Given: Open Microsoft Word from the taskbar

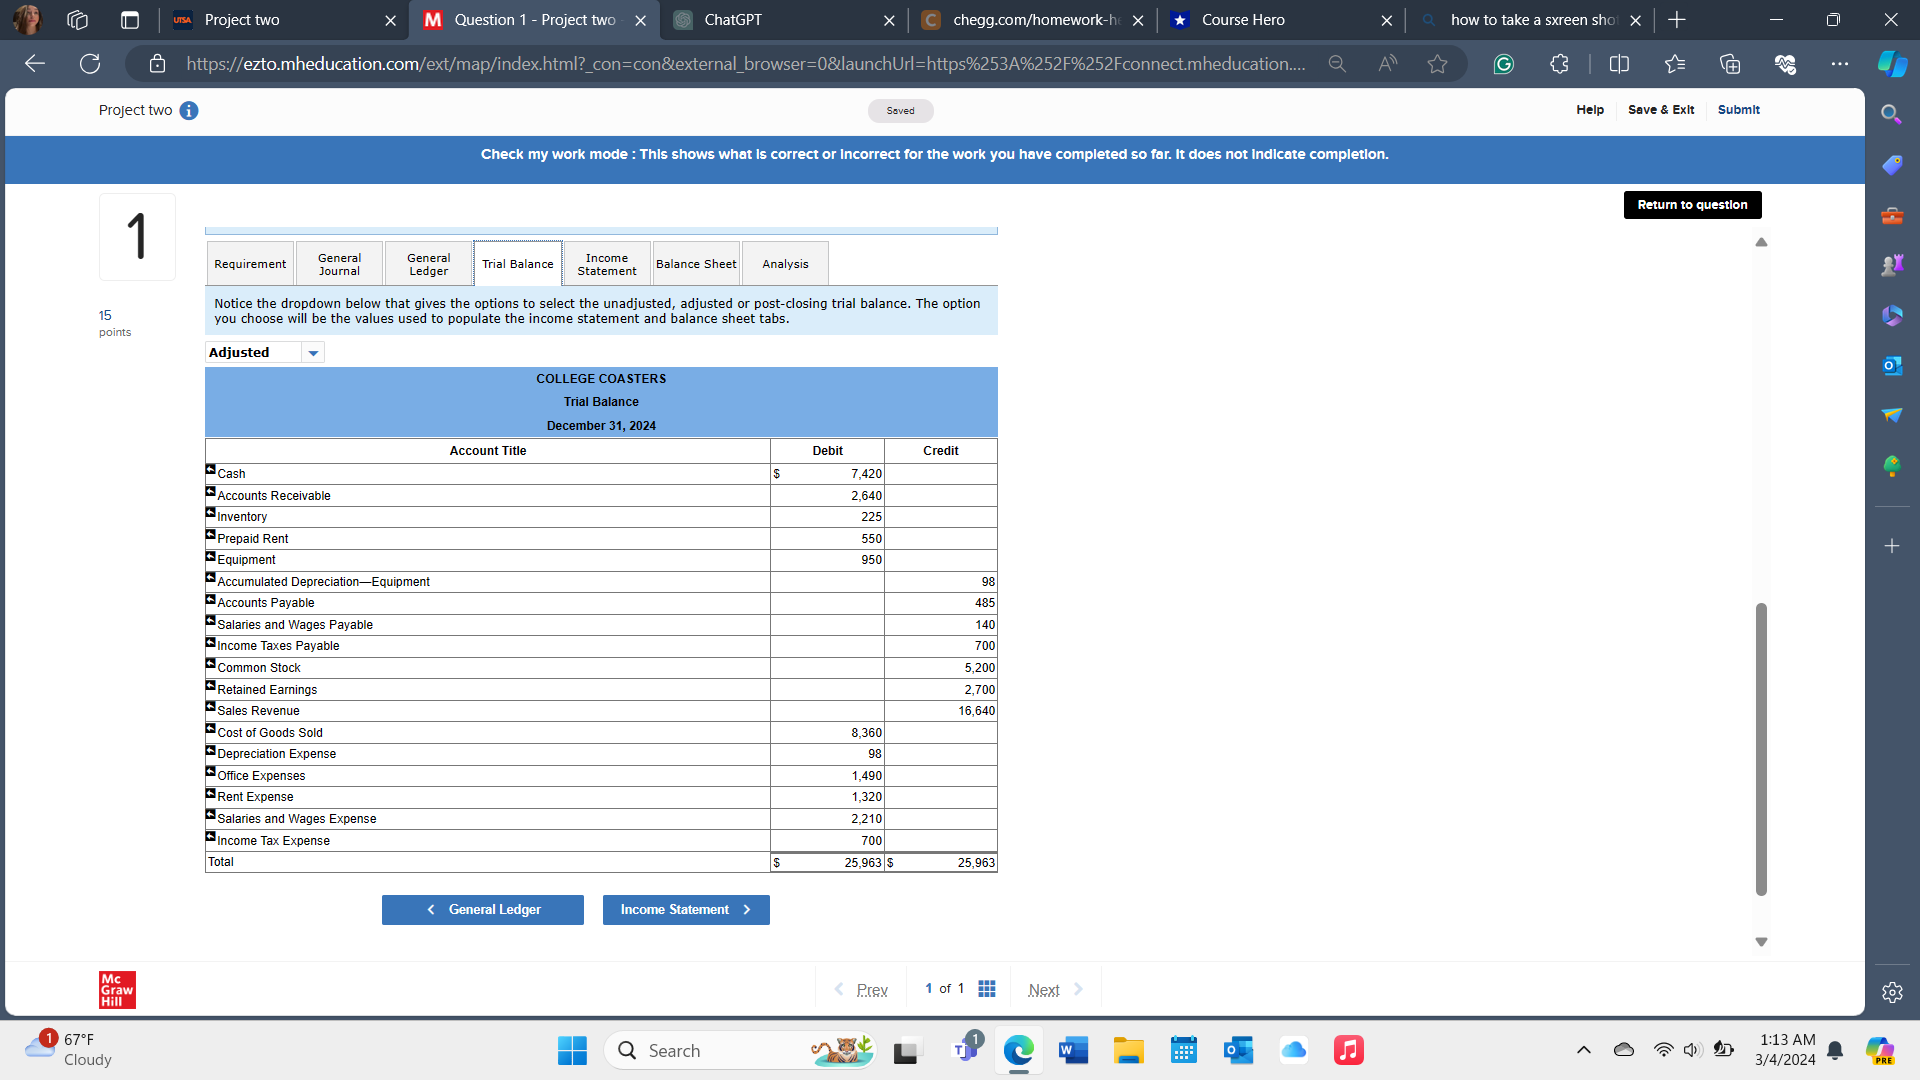Looking at the screenshot, I should click(x=1073, y=1051).
